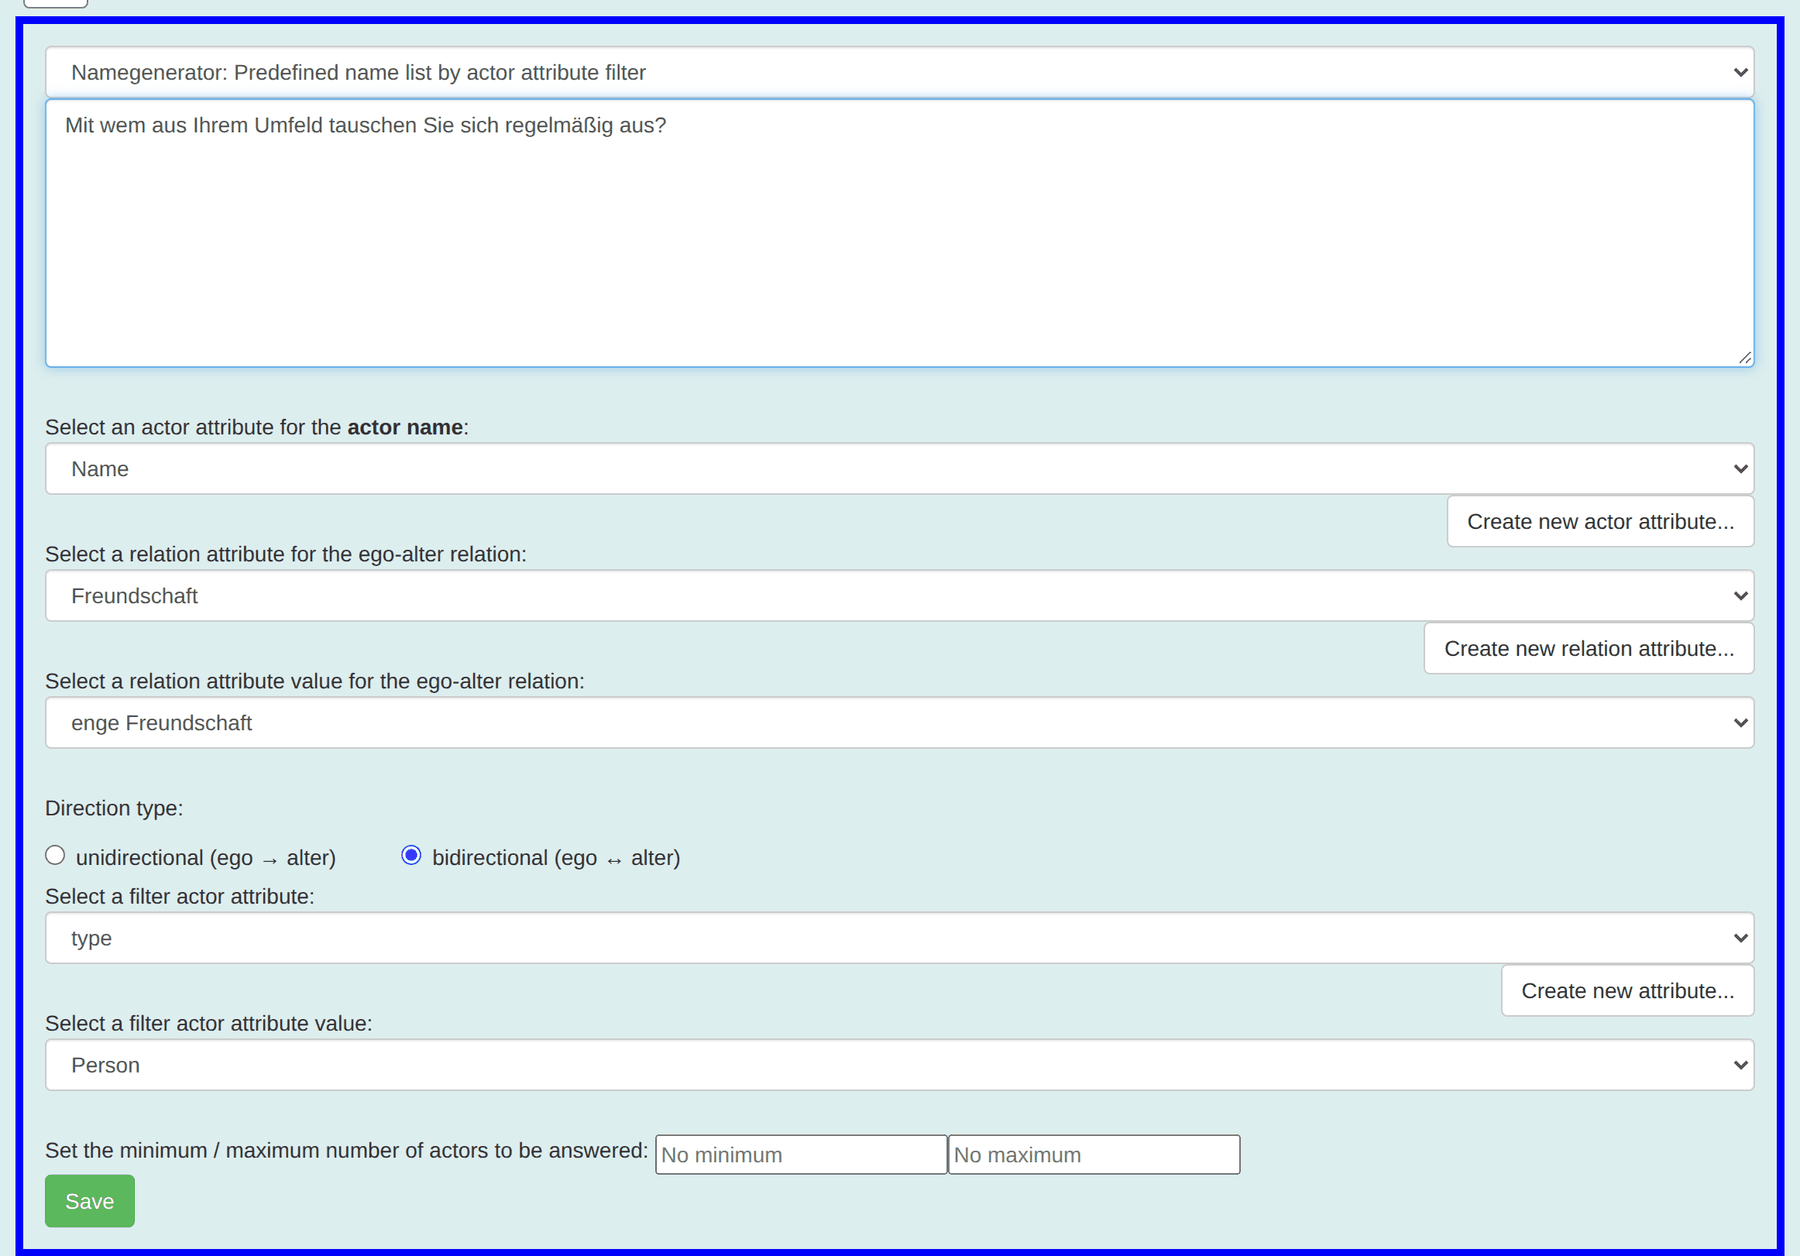Open the Freundschaft relation attribute dropdown
Image resolution: width=1800 pixels, height=1256 pixels.
[x=899, y=596]
